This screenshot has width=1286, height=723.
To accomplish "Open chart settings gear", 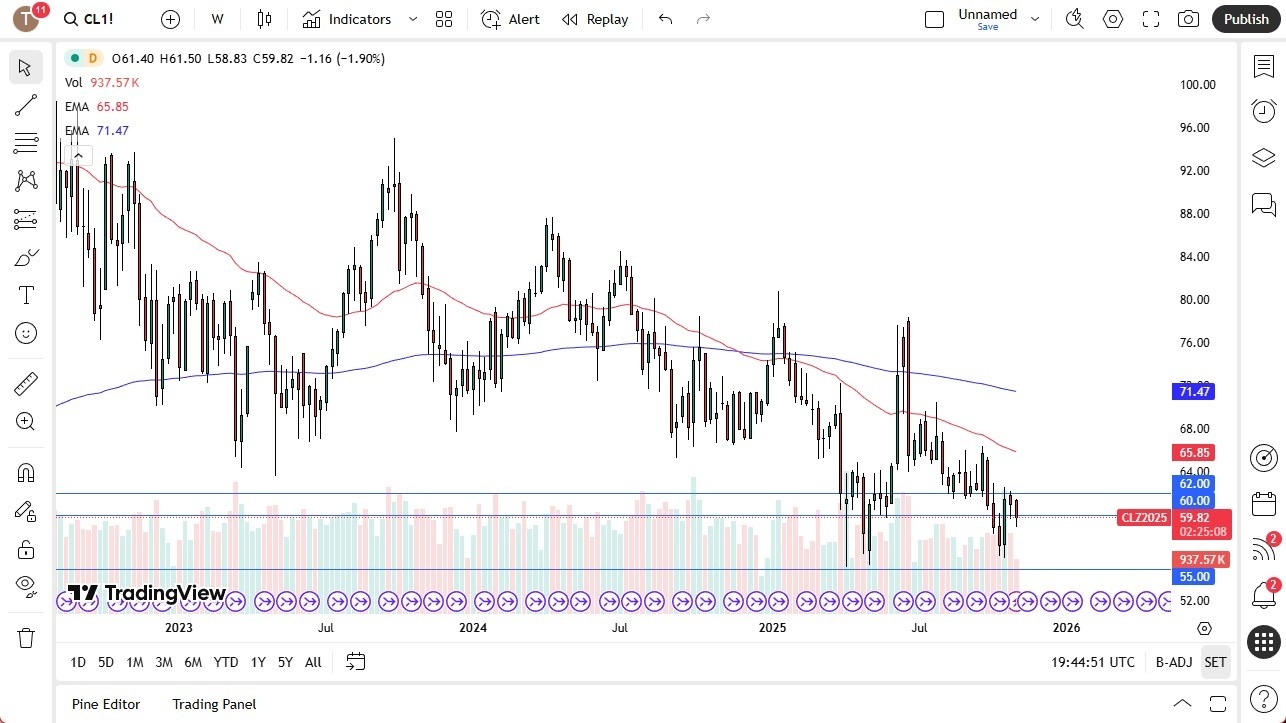I will point(1113,18).
